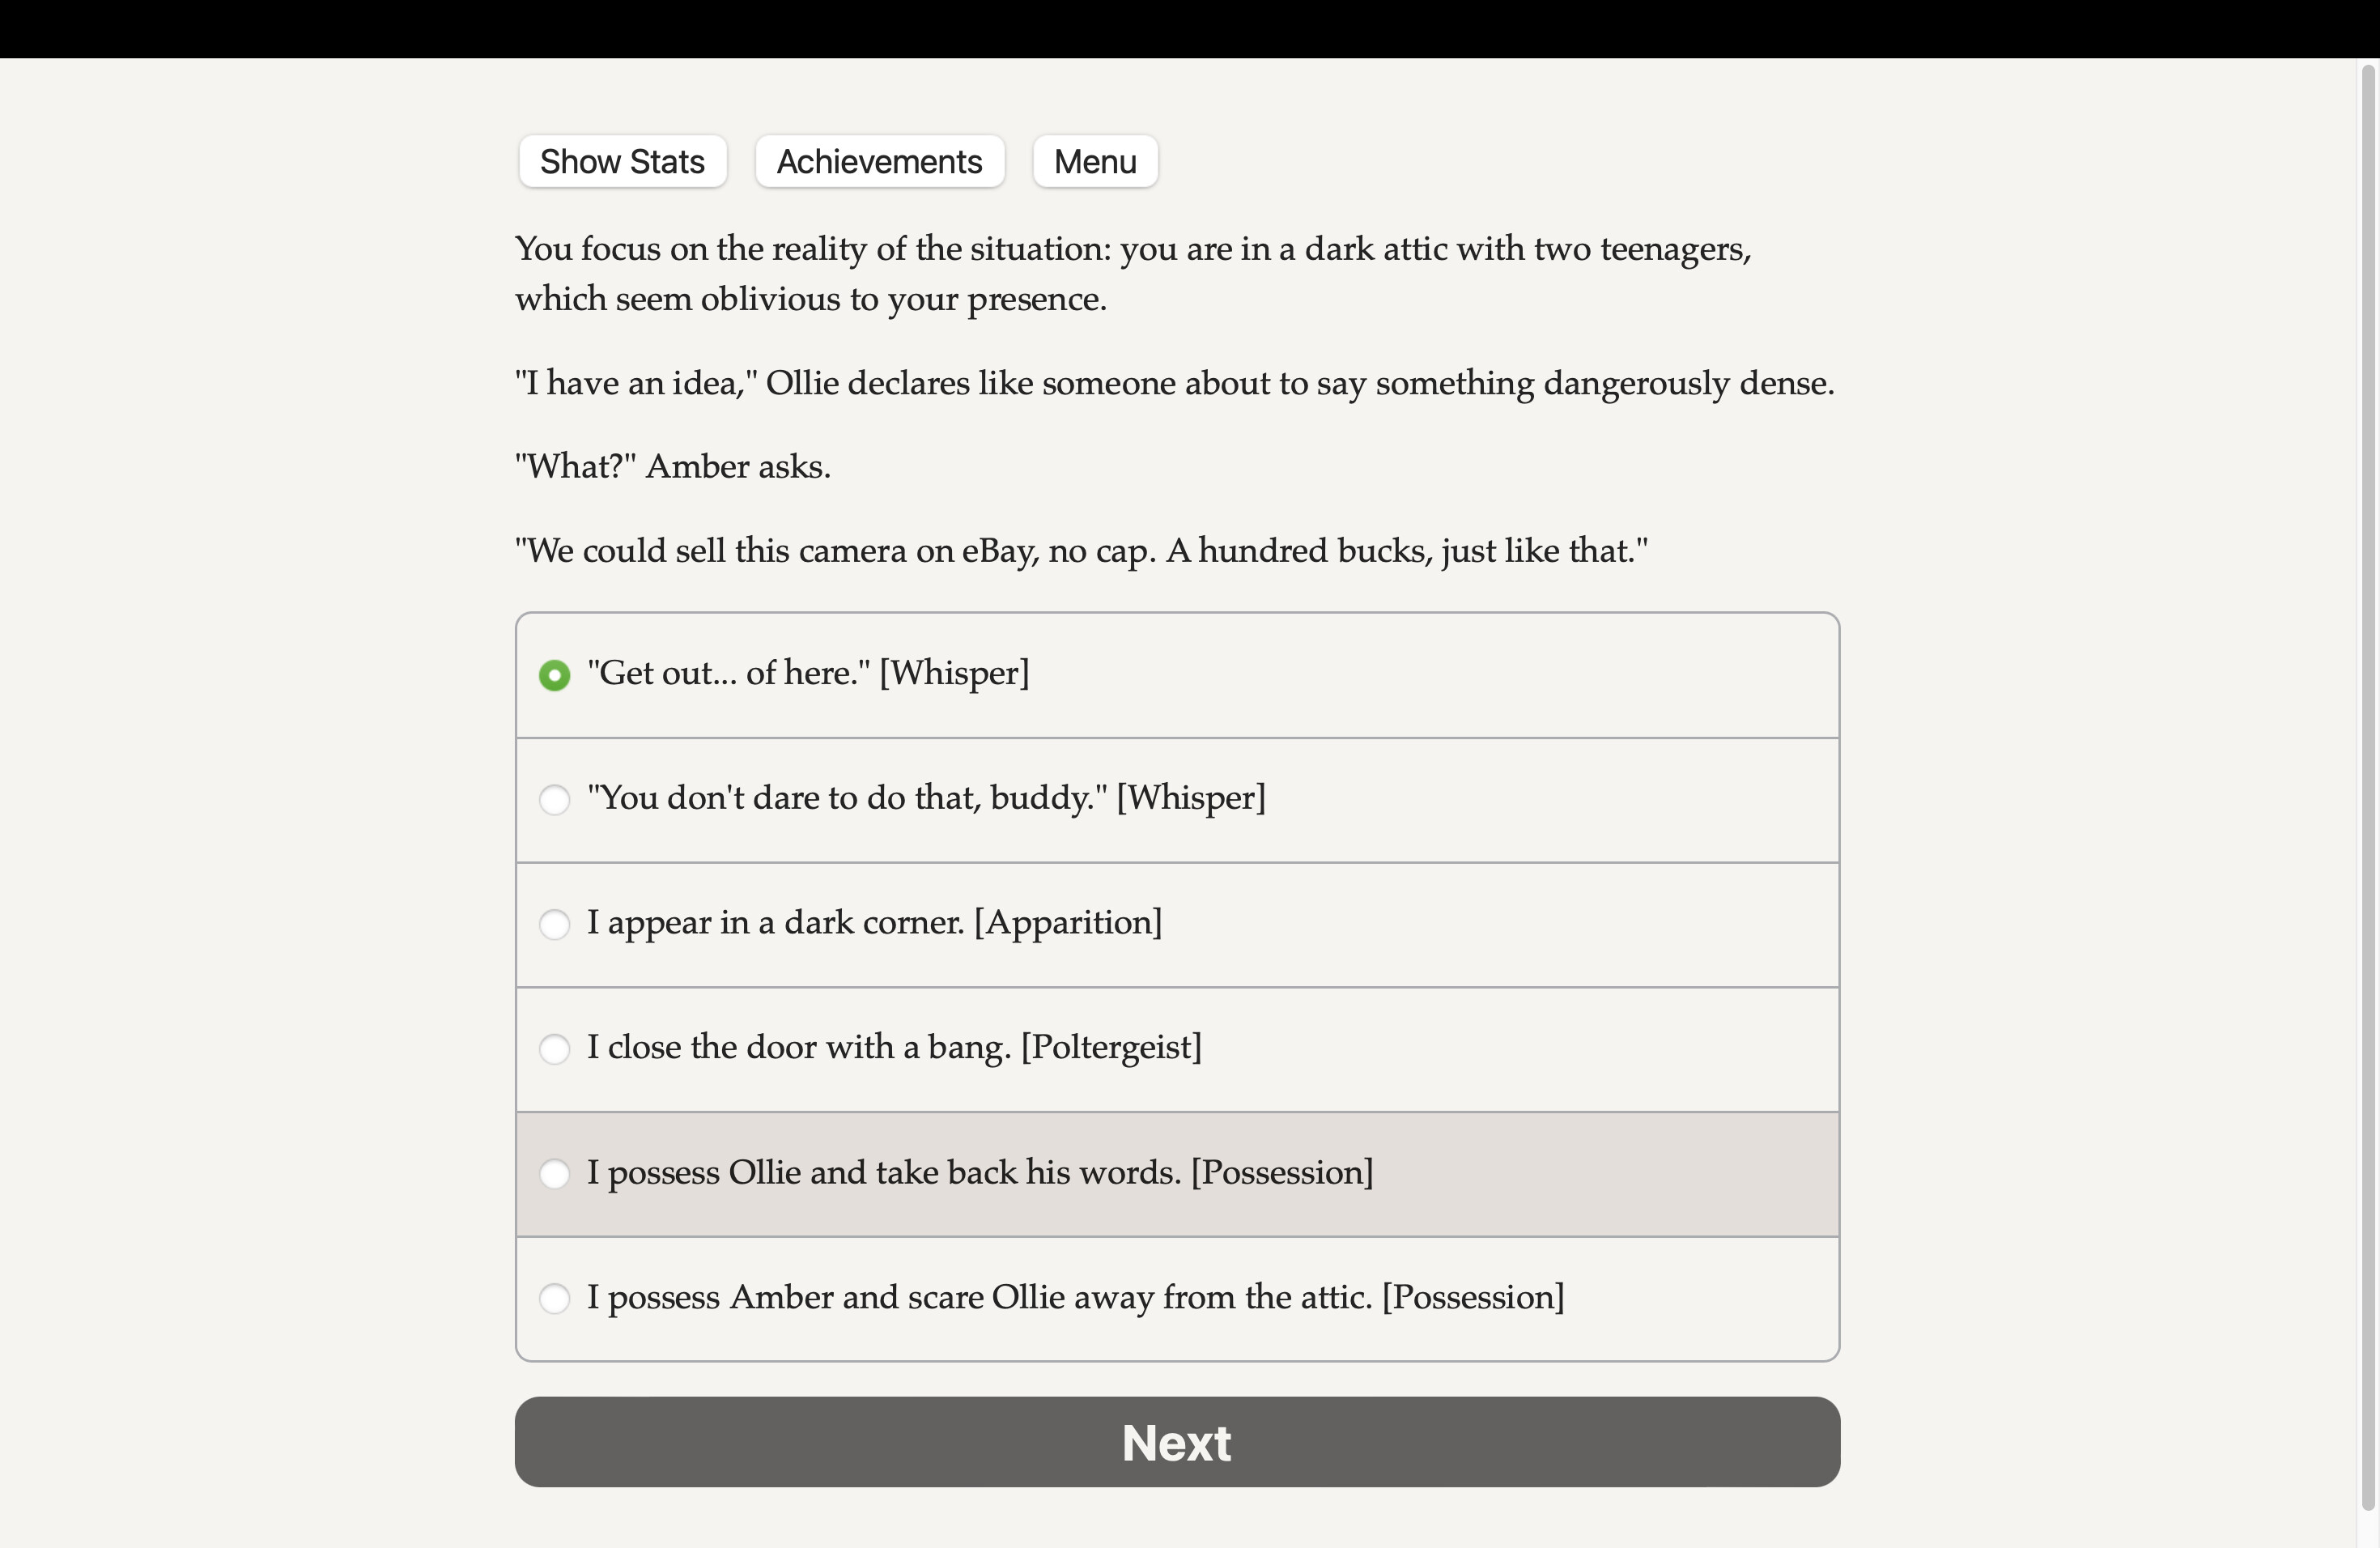The width and height of the screenshot is (2380, 1548).
Task: Click the green selected radio indicator
Action: pos(555,675)
